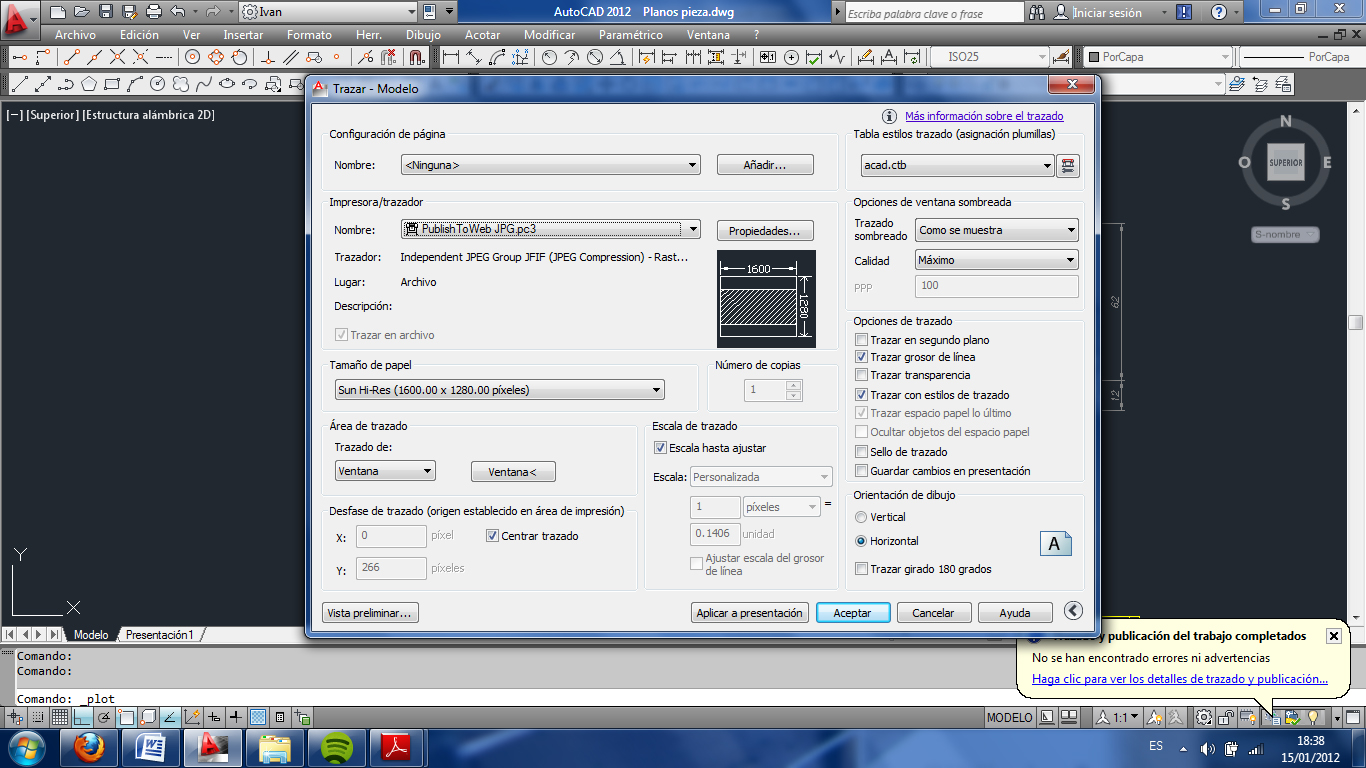Click the Radius dimension tool icon

click(x=549, y=57)
